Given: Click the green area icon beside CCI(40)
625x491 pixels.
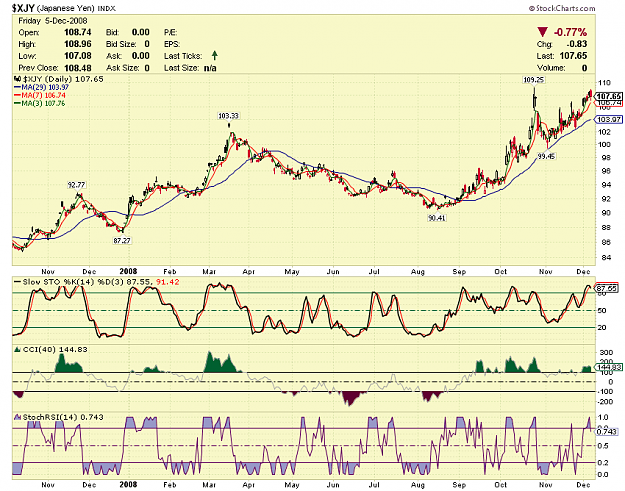Looking at the screenshot, I should point(17,350).
